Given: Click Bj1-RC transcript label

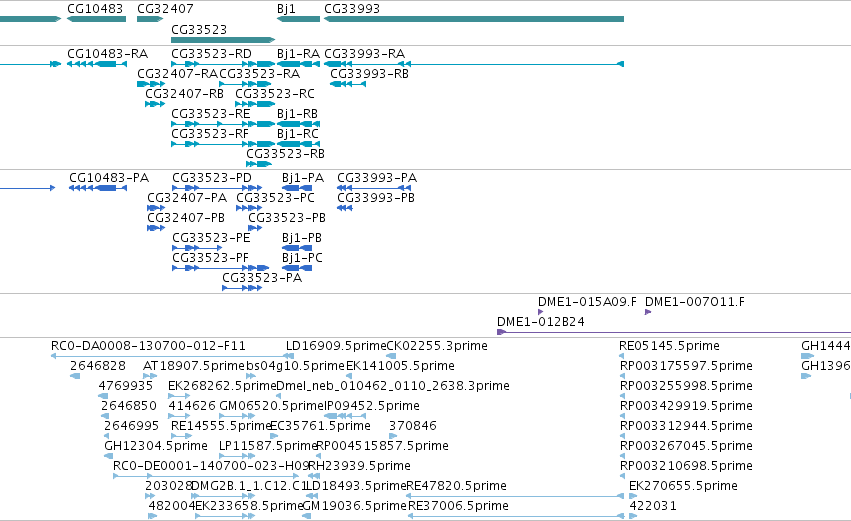Looking at the screenshot, I should tap(298, 134).
